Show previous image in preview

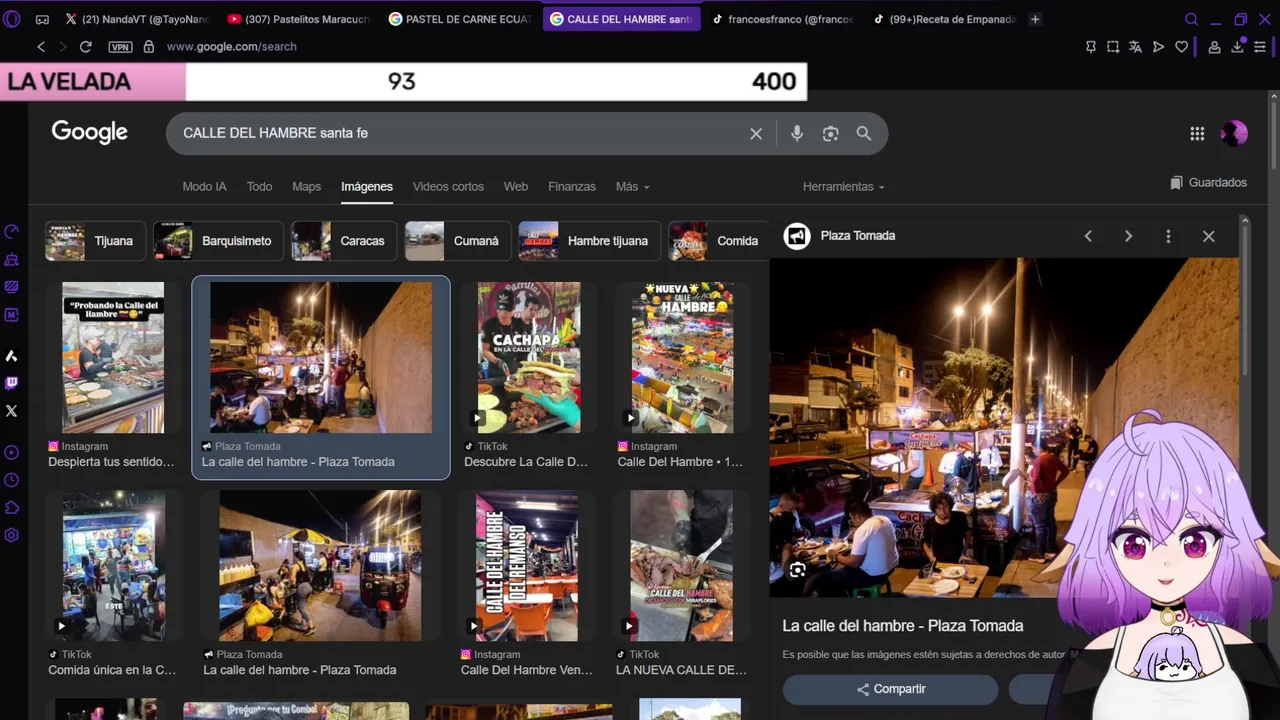(x=1088, y=236)
